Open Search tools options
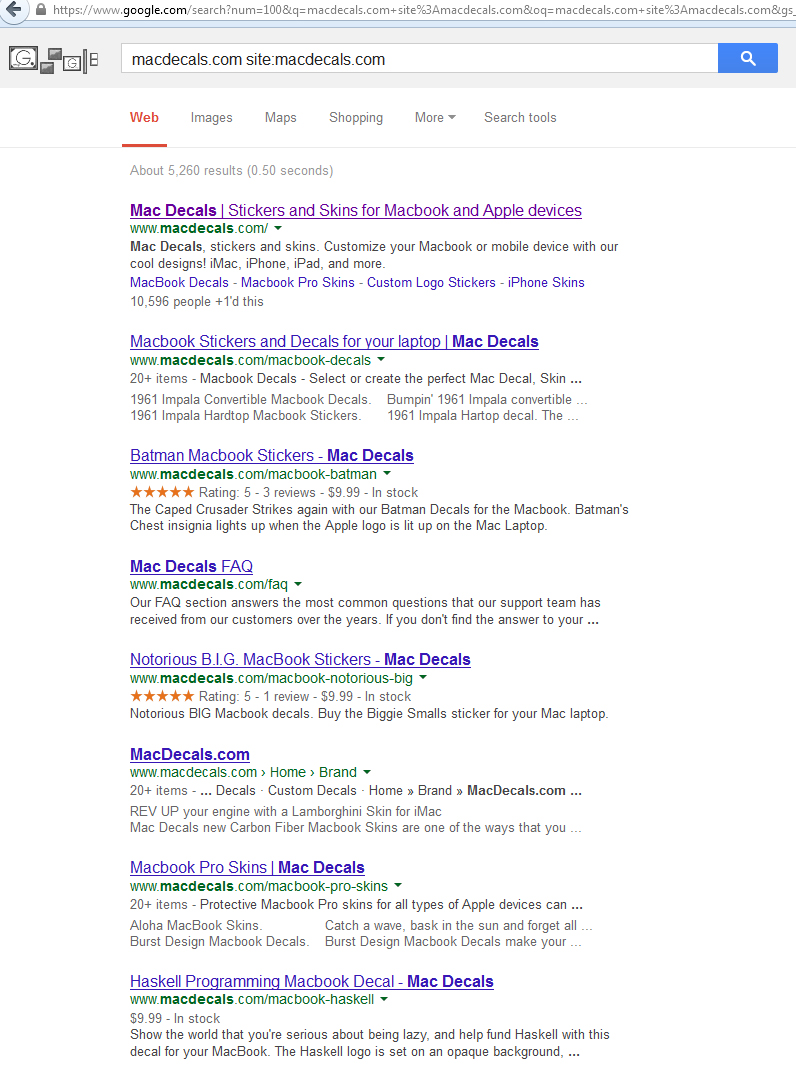This screenshot has width=796, height=1065. click(520, 118)
